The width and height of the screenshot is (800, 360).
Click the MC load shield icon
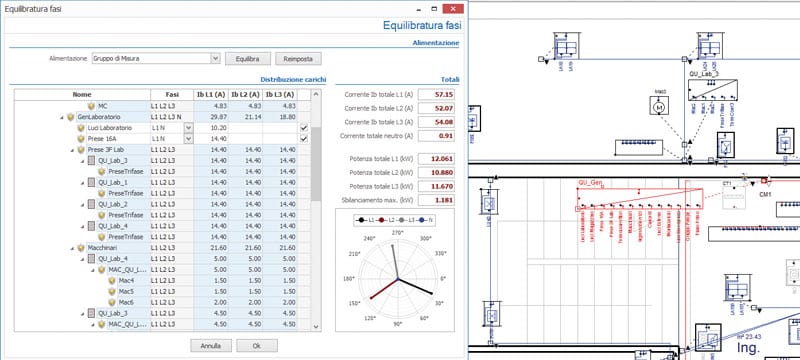point(91,106)
